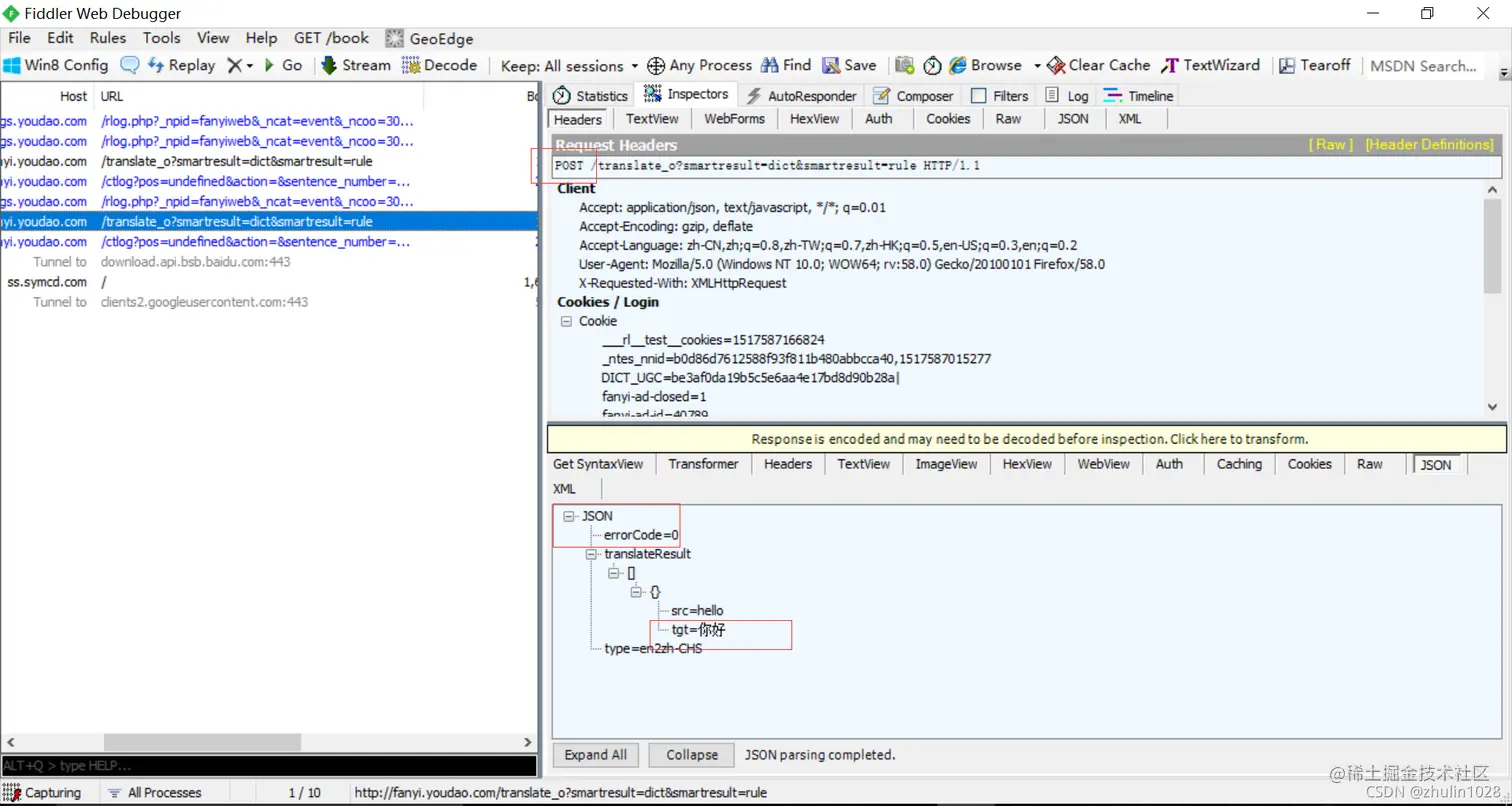Click the camera screenshot icon

coord(905,65)
